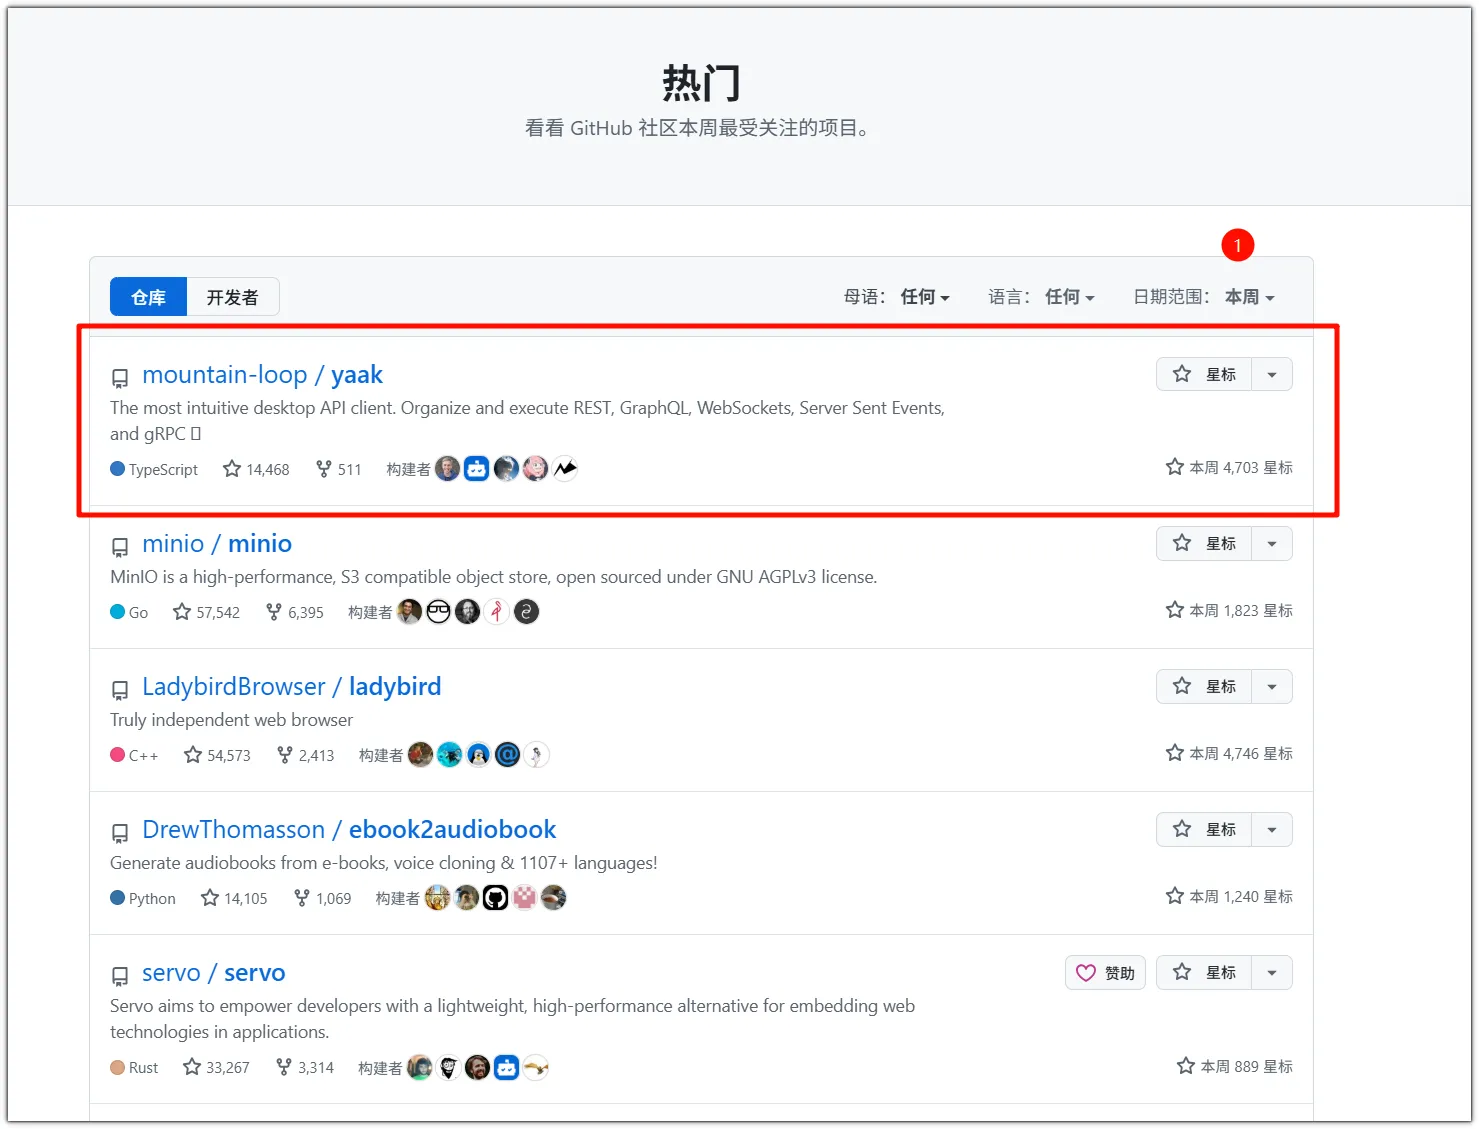1479x1129 pixels.
Task: Open the mountain-loop/yaak repository link
Action: click(x=263, y=374)
